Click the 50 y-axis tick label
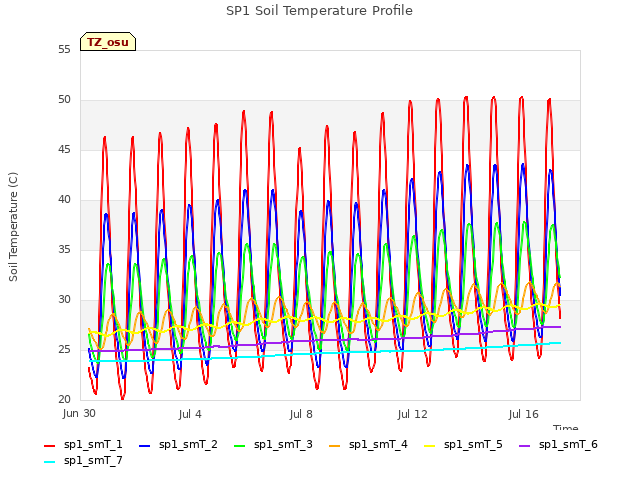The width and height of the screenshot is (640, 480). [64, 100]
